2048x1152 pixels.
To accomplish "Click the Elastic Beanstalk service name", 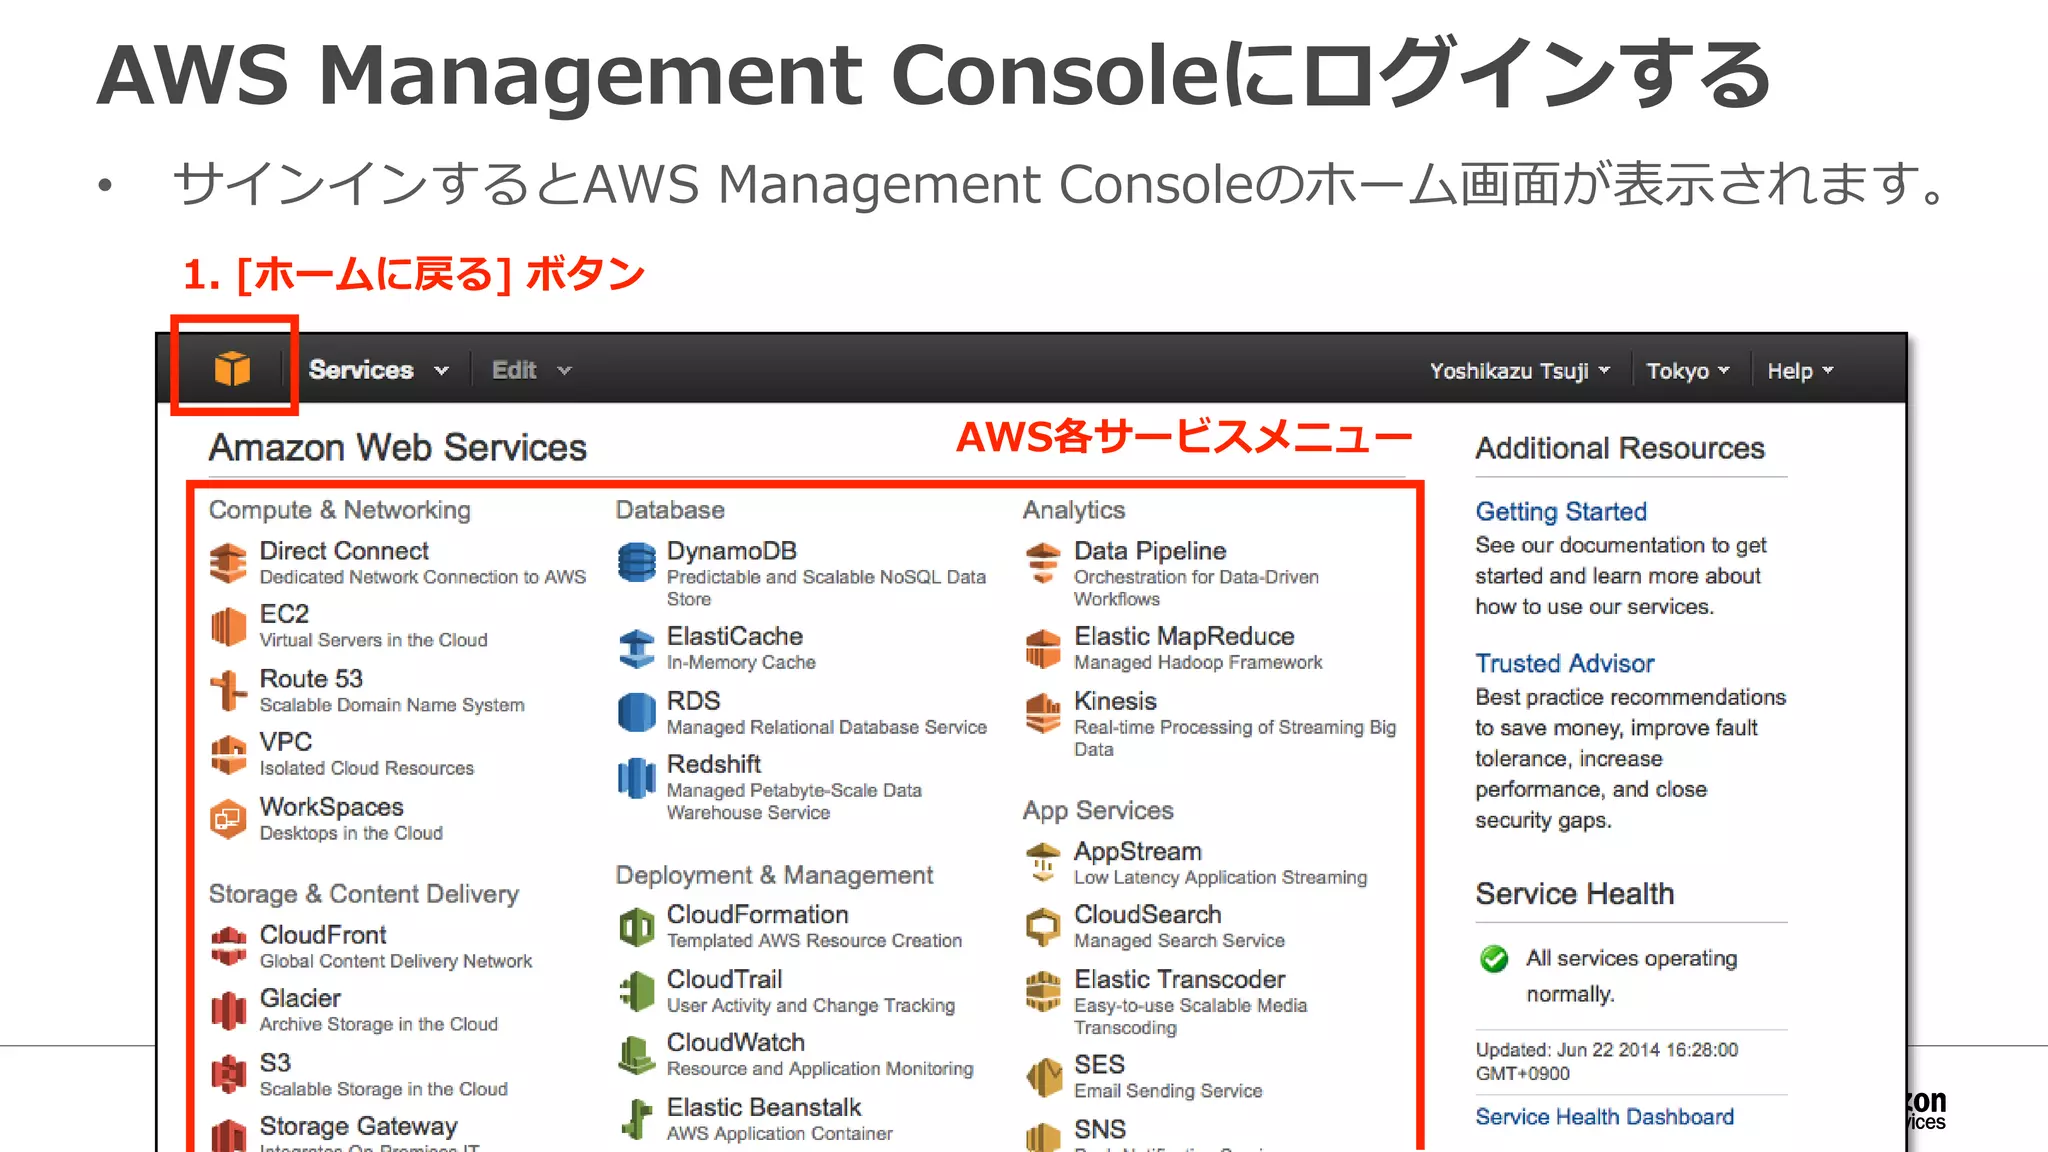I will pyautogui.click(x=763, y=1107).
